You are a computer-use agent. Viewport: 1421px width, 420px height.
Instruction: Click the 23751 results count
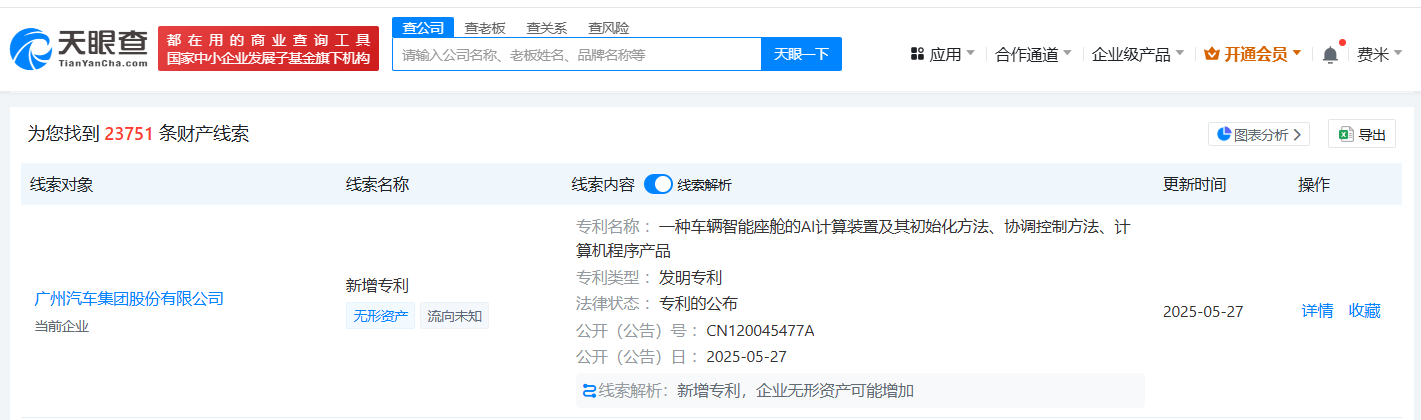point(128,134)
